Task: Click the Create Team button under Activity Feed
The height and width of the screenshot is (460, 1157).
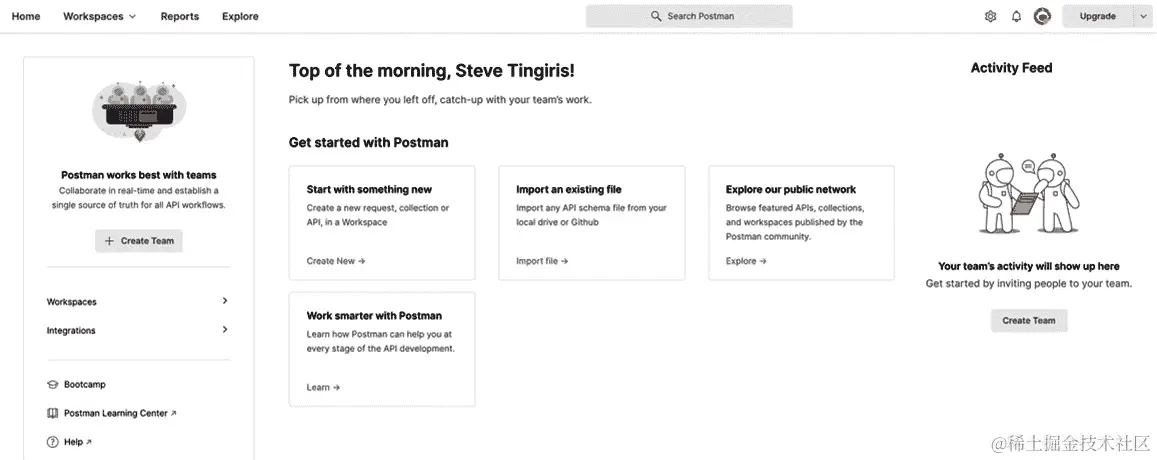Action: click(1029, 320)
